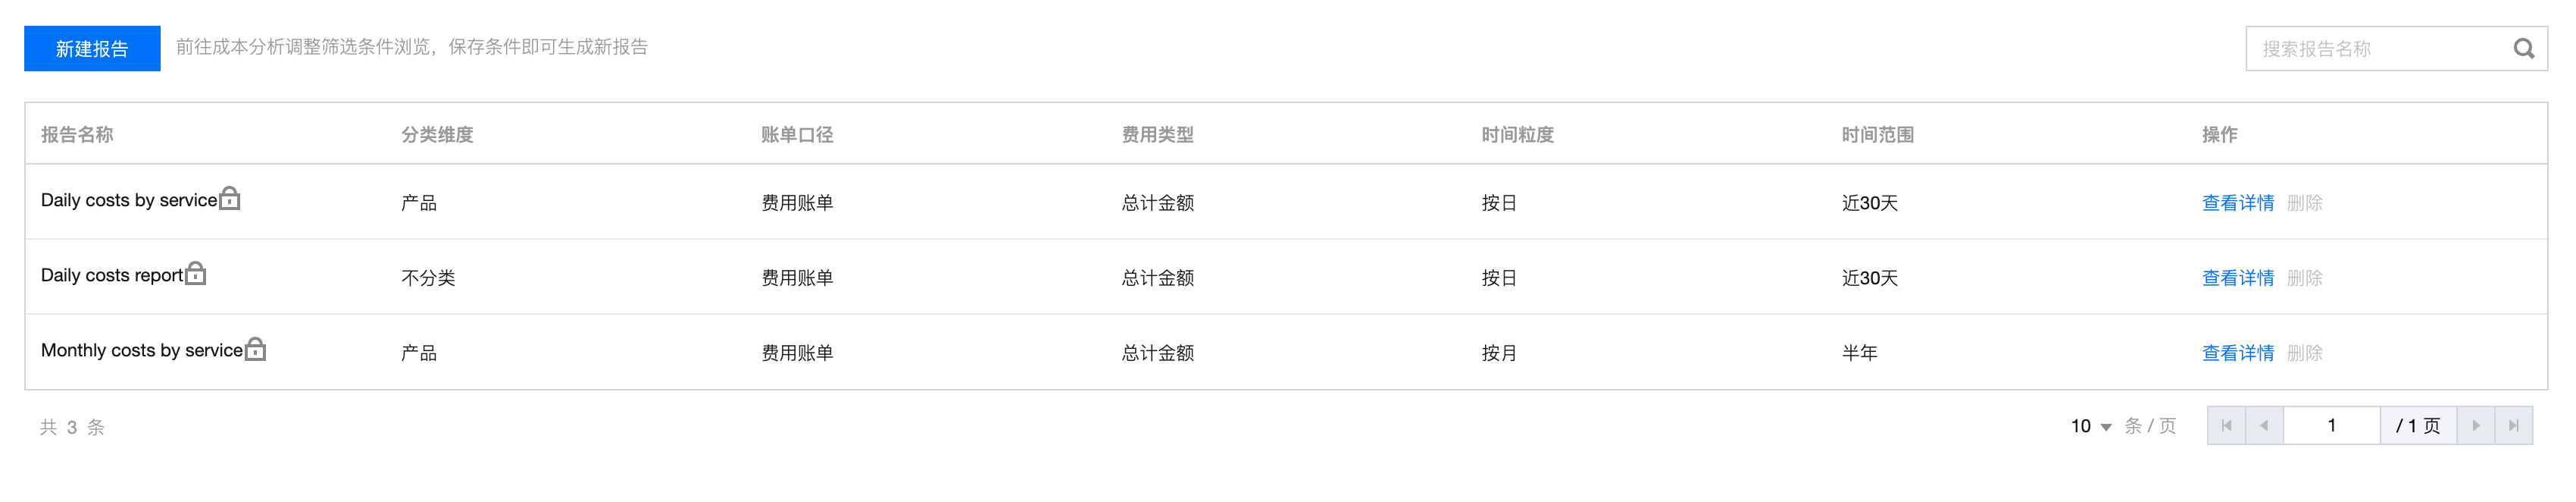Go to the first page
This screenshot has width=2576, height=502.
coord(2226,426)
